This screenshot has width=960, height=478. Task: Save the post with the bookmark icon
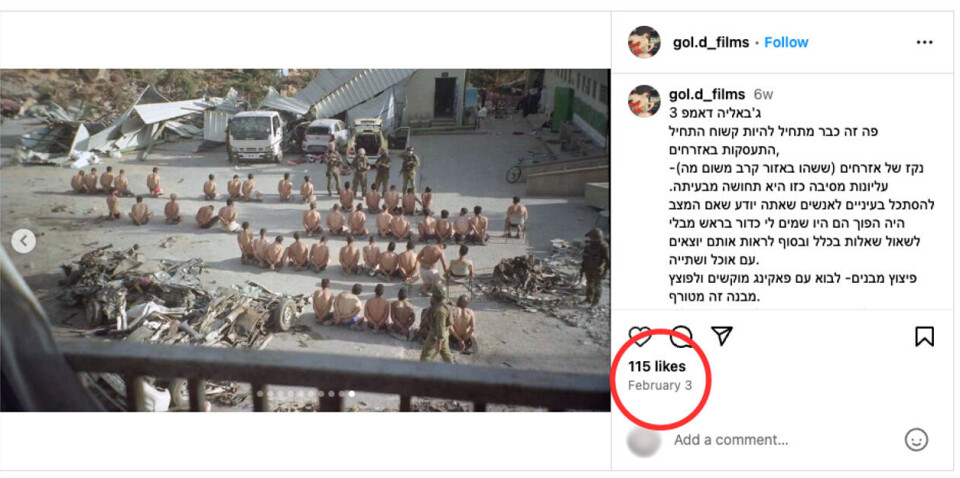[924, 336]
